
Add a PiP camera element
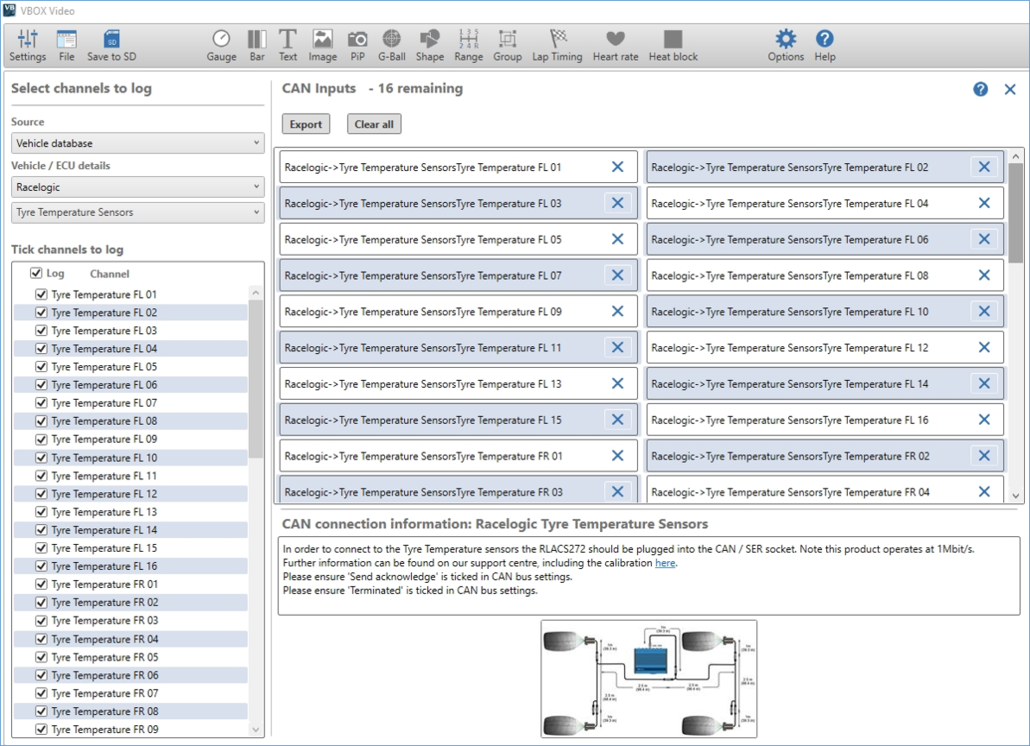357,45
